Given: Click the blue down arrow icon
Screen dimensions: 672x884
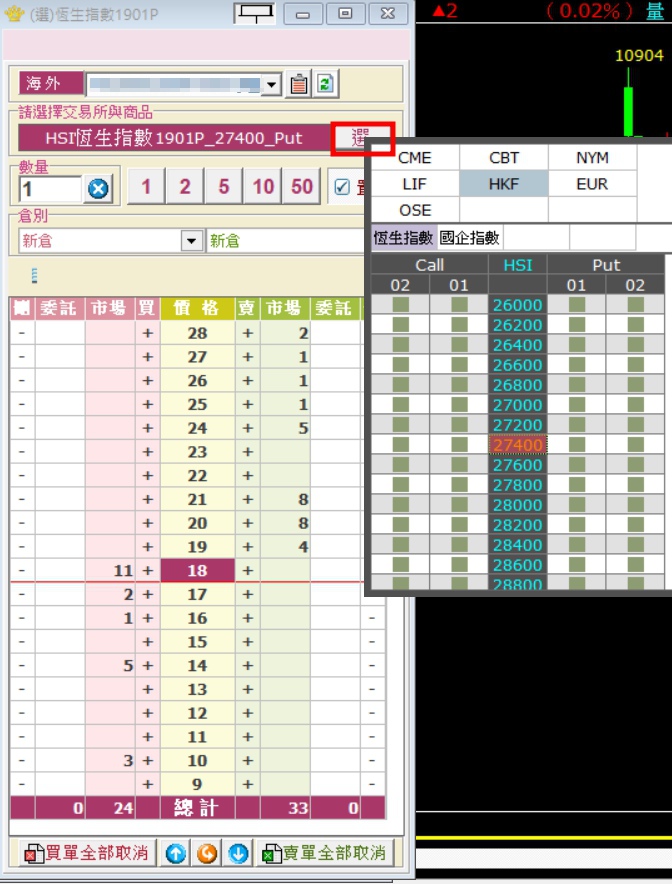Looking at the screenshot, I should 238,854.
